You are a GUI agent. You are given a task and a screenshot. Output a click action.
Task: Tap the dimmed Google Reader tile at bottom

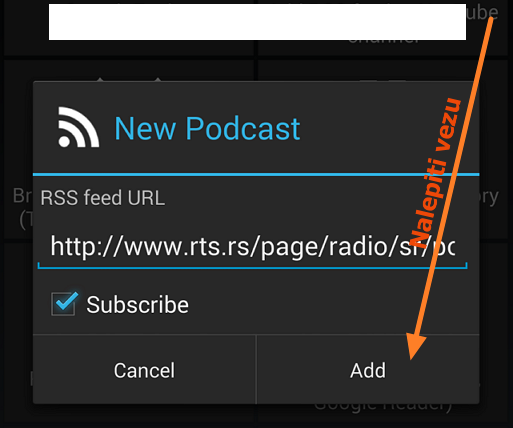point(383,413)
